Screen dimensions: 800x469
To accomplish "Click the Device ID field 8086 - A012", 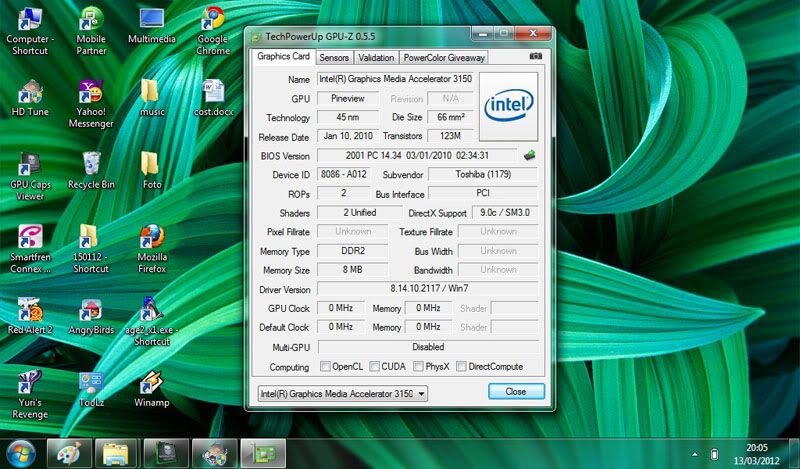I will pos(343,175).
